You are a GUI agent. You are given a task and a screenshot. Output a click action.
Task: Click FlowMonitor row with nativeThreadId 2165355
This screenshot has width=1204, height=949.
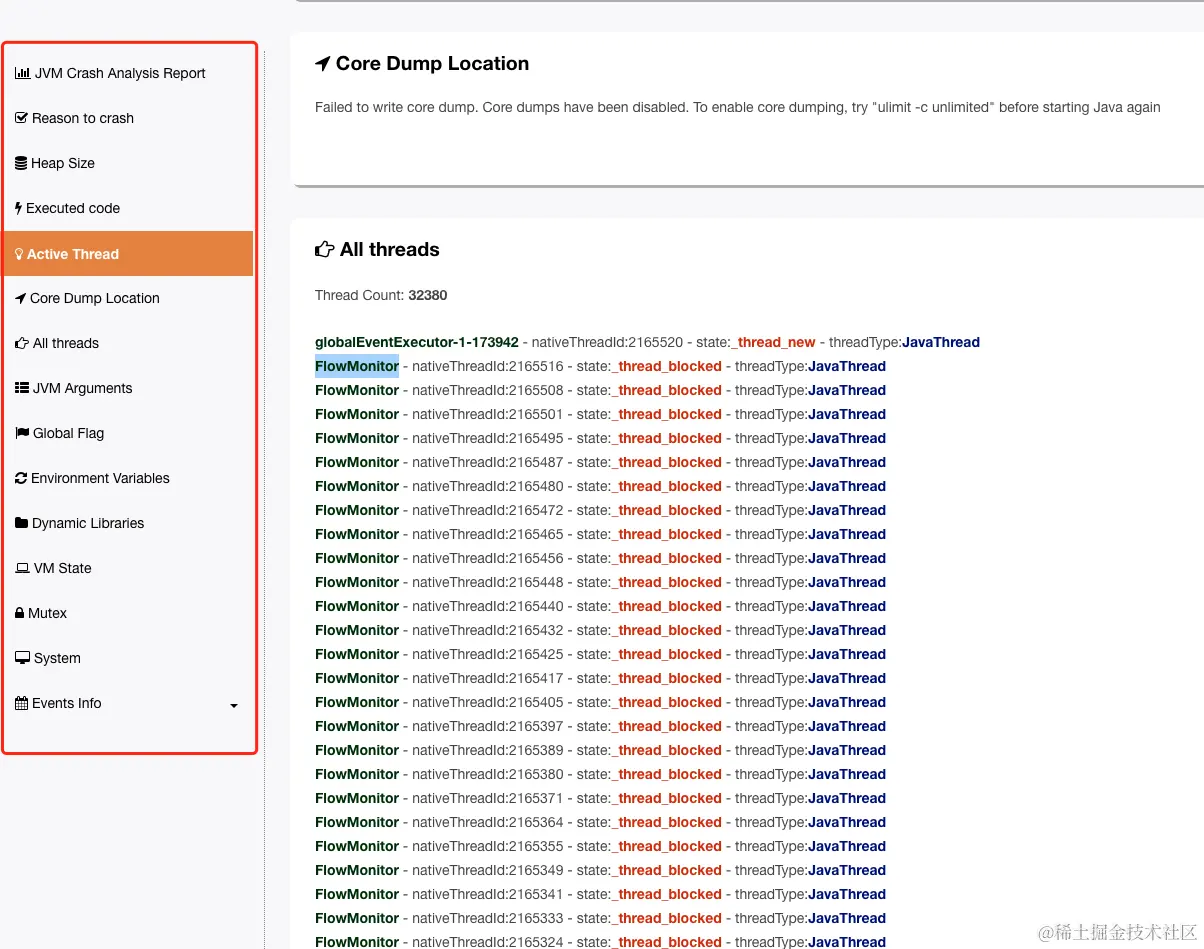pos(600,846)
